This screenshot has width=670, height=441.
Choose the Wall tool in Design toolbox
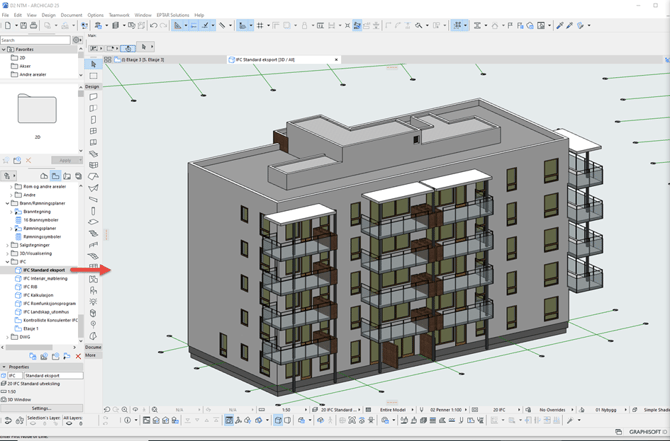(x=93, y=97)
